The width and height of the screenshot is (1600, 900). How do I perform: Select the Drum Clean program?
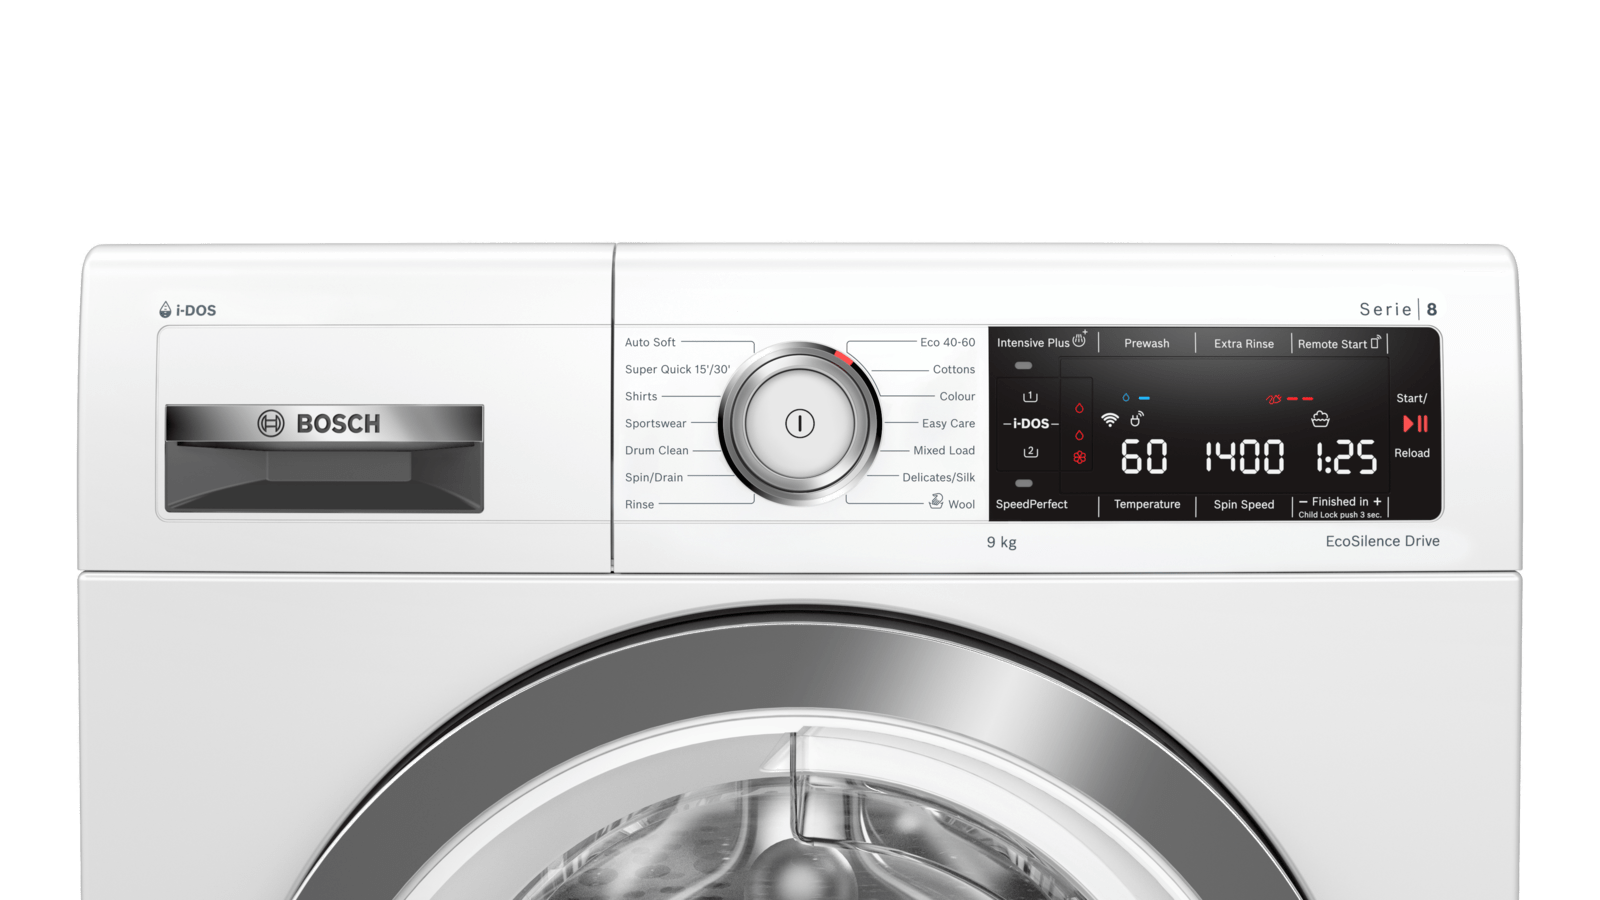point(656,450)
